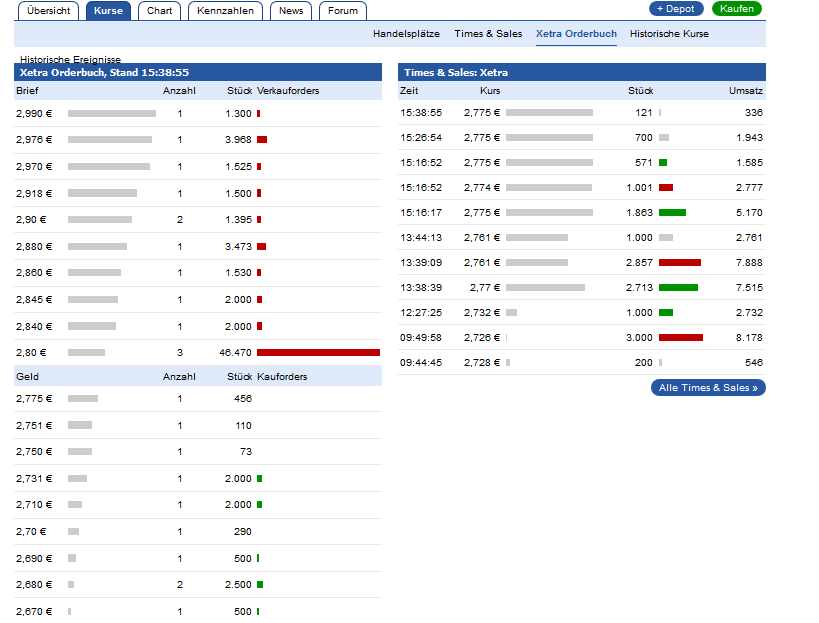Click the Kurs column header

click(x=490, y=91)
